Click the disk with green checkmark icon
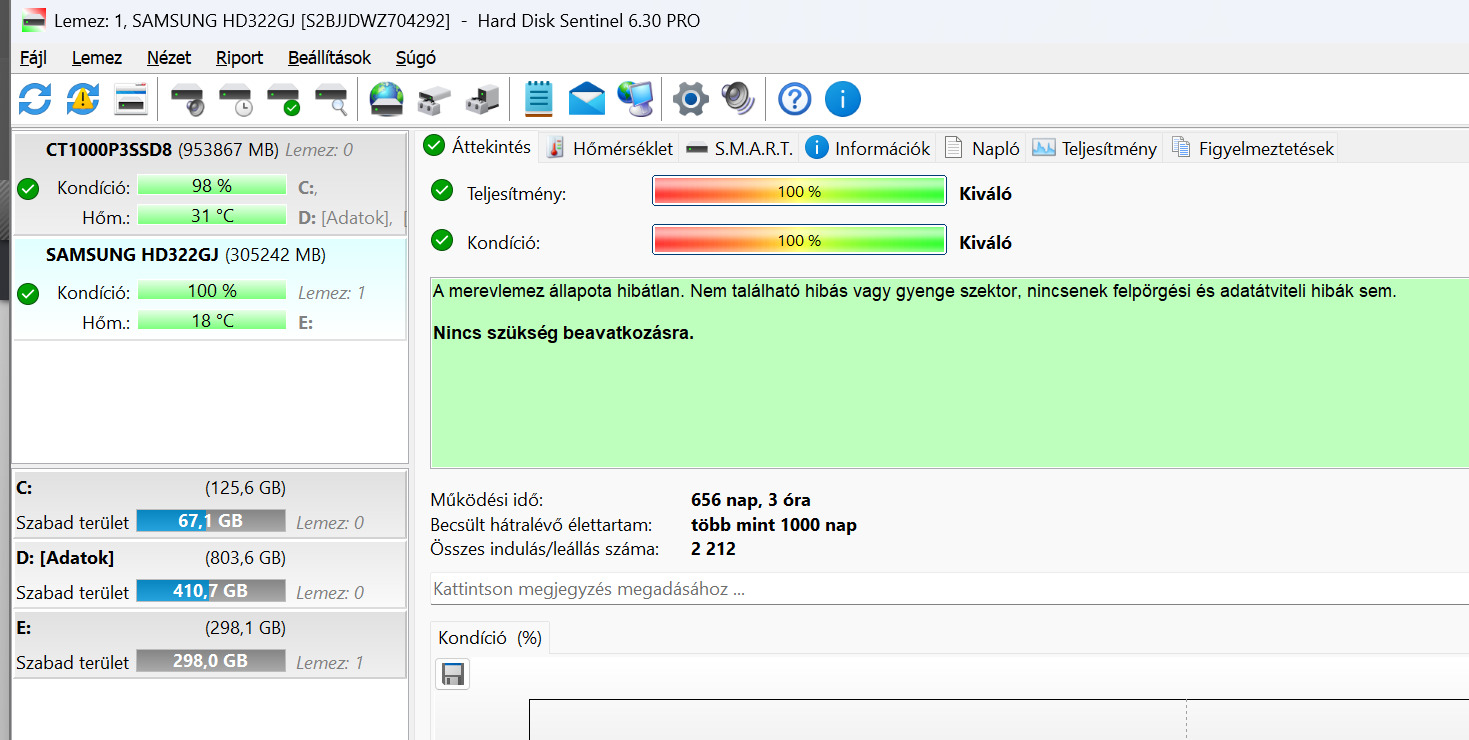Viewport: 1469px width, 740px height. point(284,100)
